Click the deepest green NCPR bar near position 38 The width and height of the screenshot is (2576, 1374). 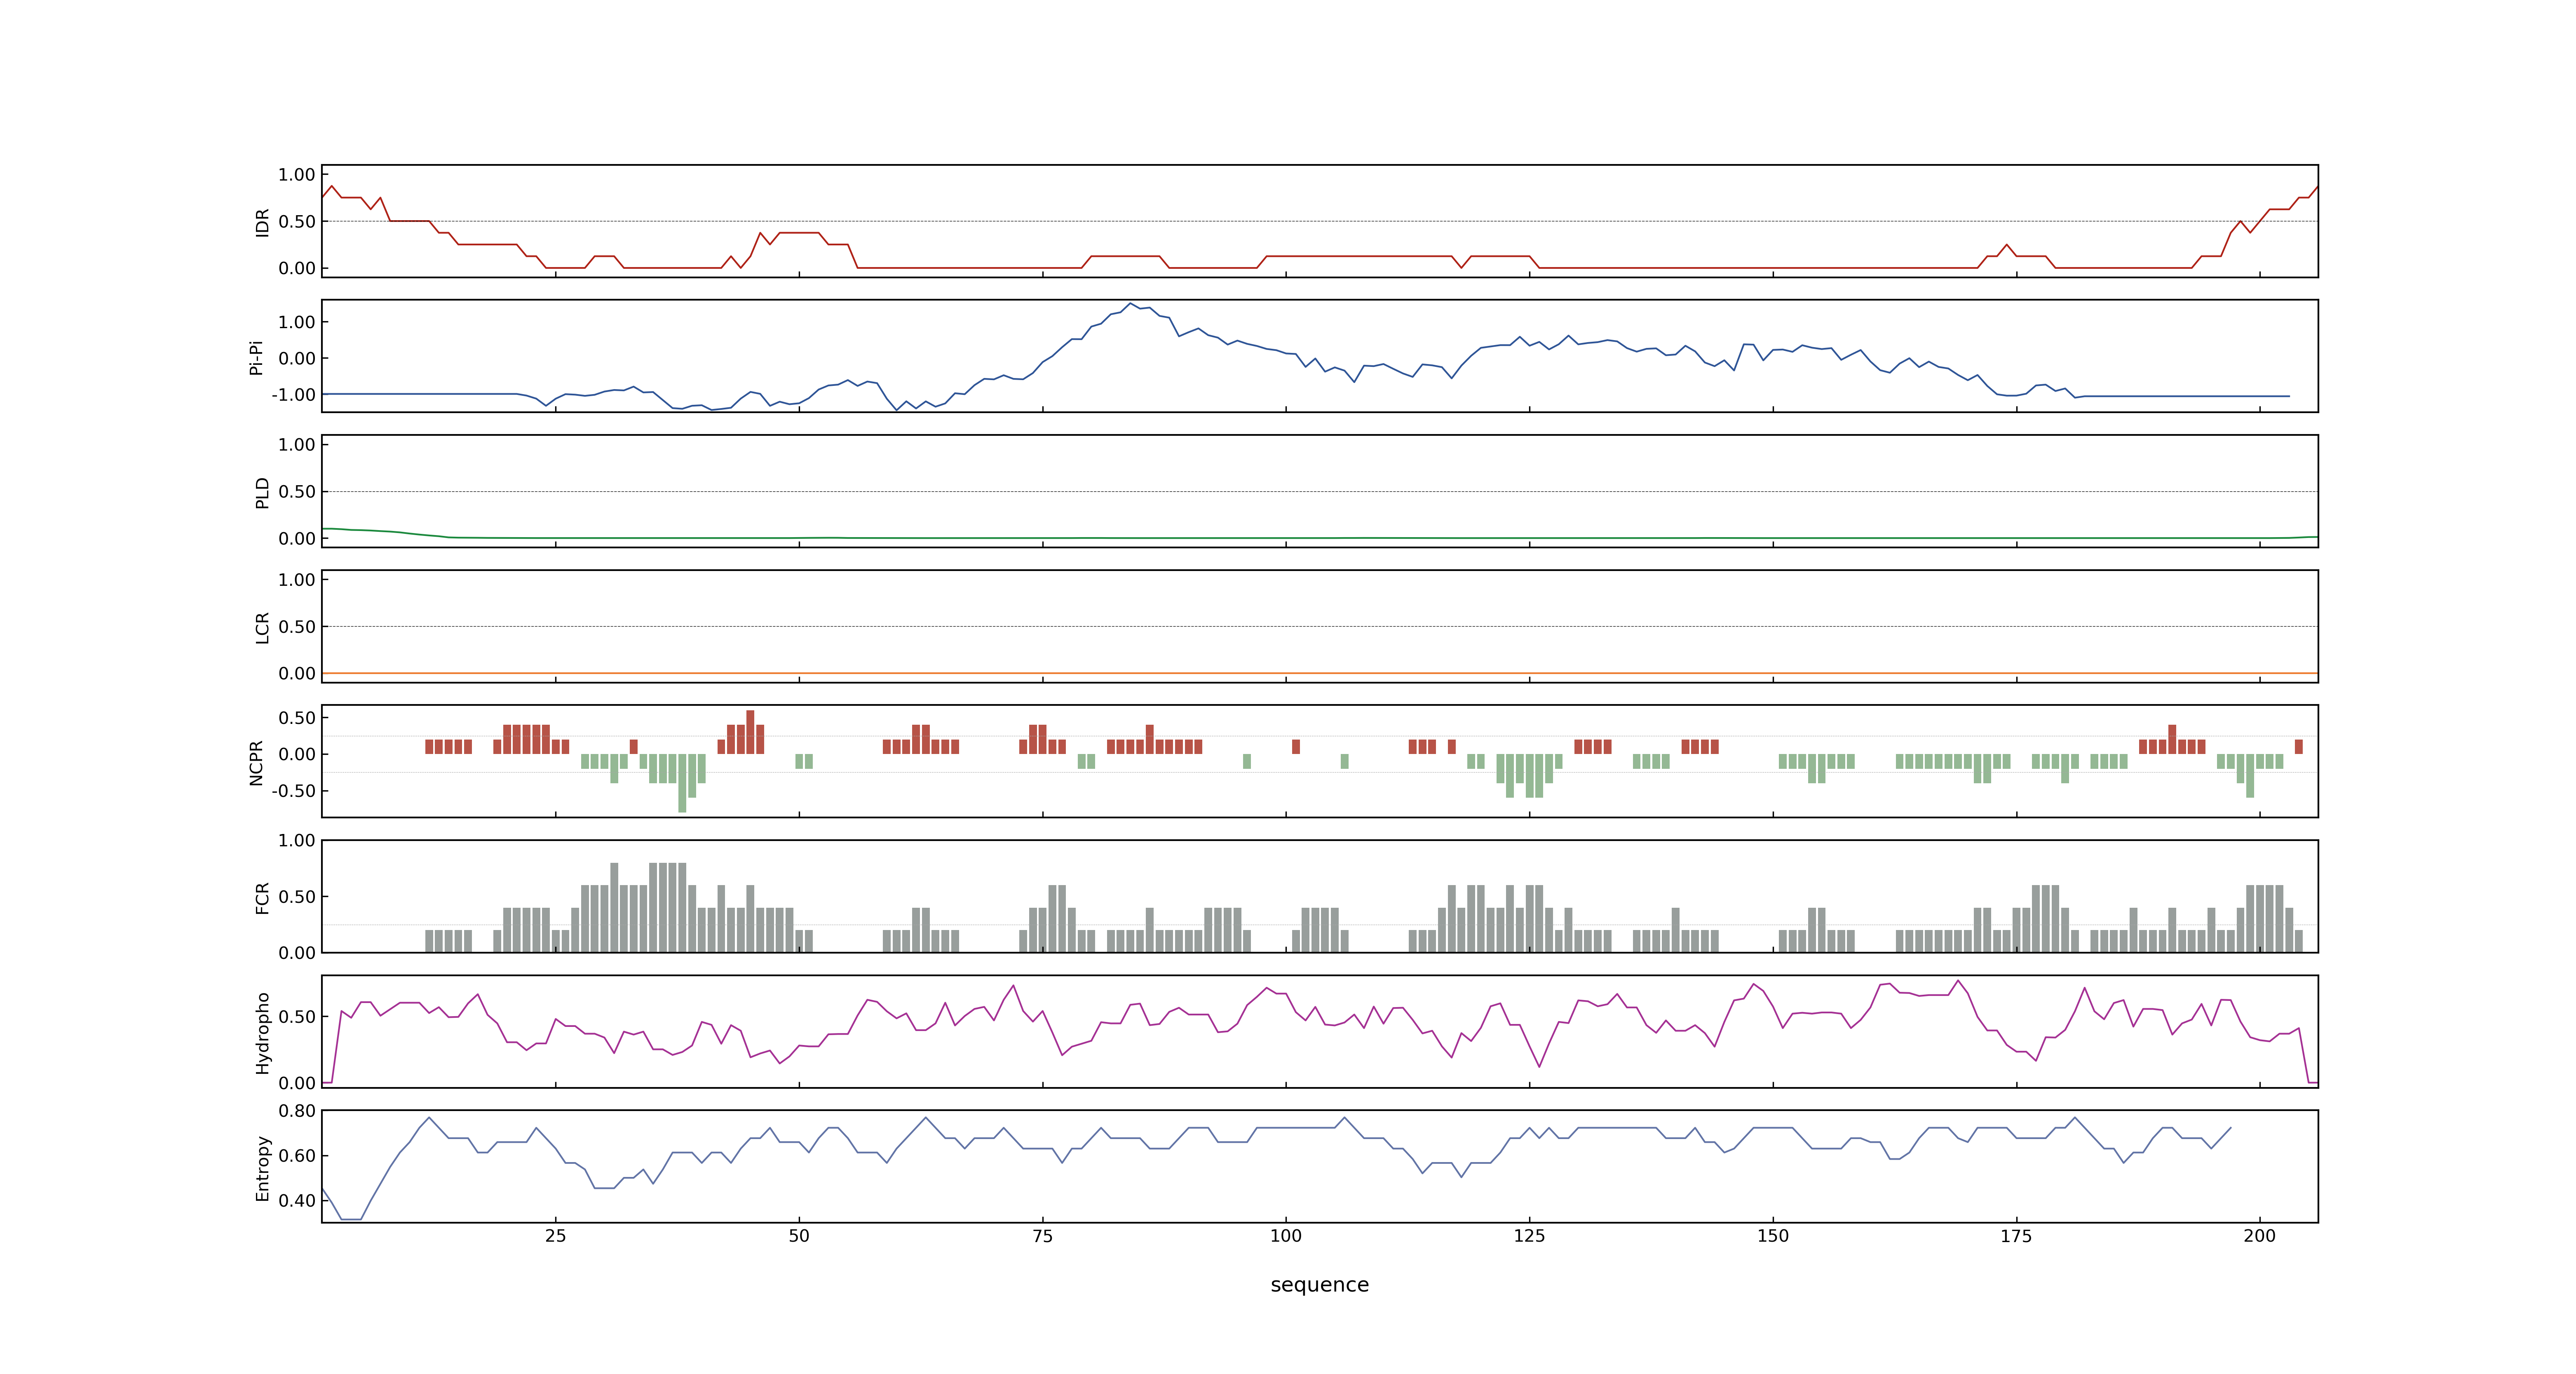coord(682,783)
